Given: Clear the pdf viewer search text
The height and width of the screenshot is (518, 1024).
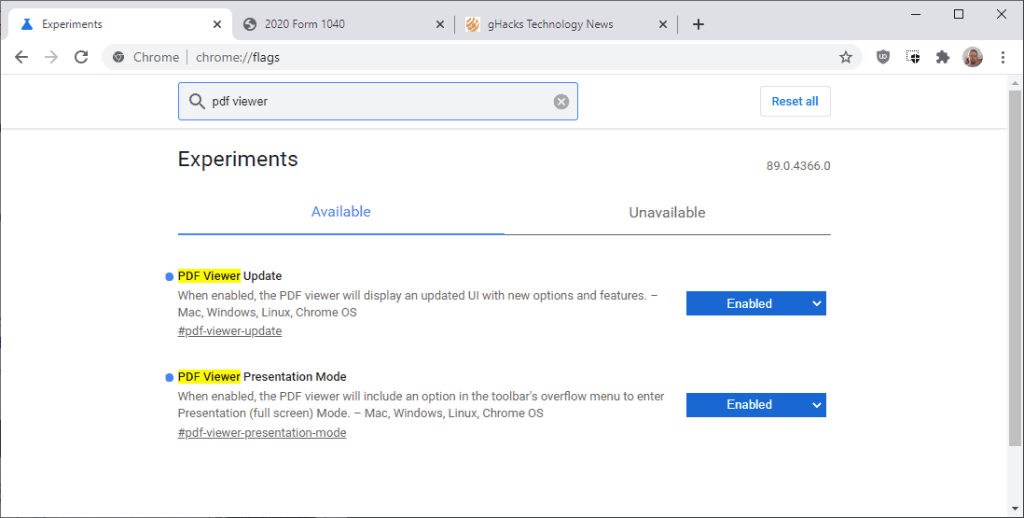Looking at the screenshot, I should pos(561,101).
